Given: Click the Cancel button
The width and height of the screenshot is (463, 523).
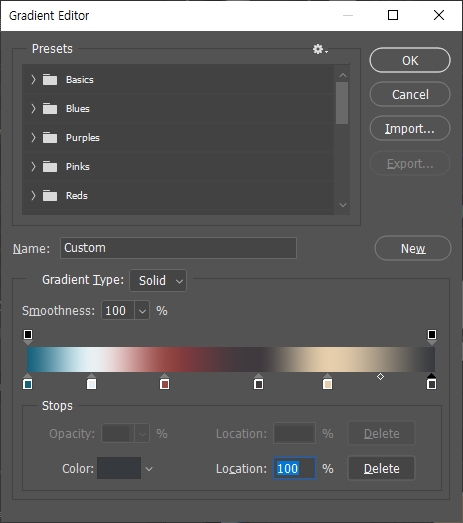Looking at the screenshot, I should (x=410, y=94).
